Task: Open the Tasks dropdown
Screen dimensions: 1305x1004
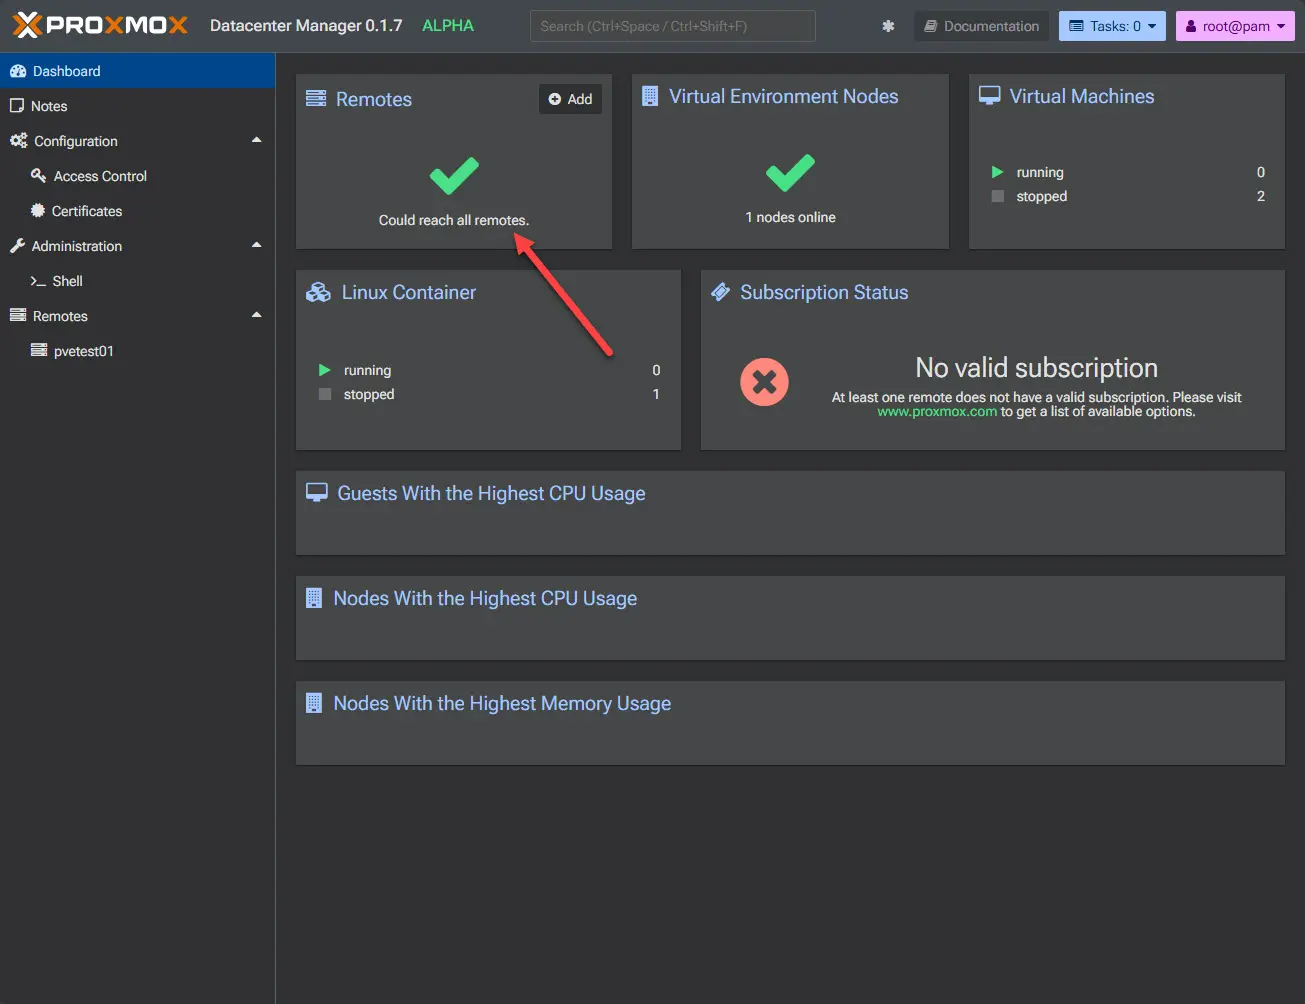Action: 1111,26
